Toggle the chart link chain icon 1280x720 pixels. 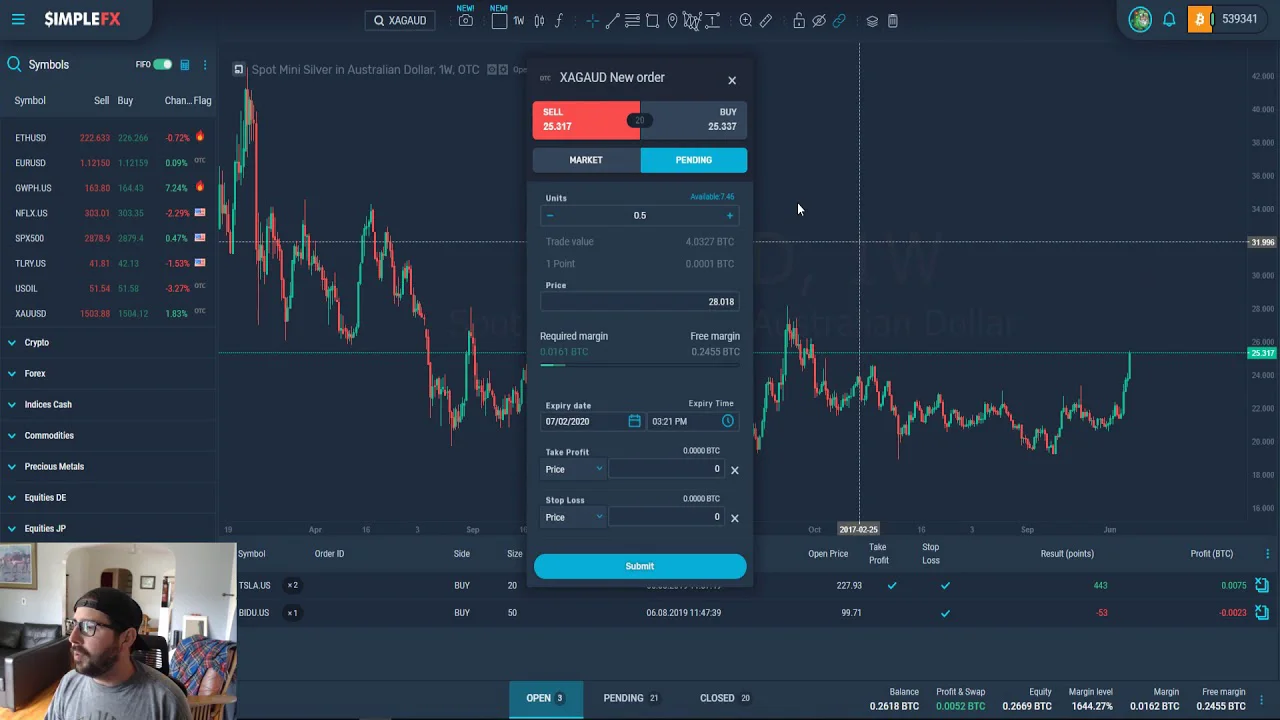[x=839, y=21]
